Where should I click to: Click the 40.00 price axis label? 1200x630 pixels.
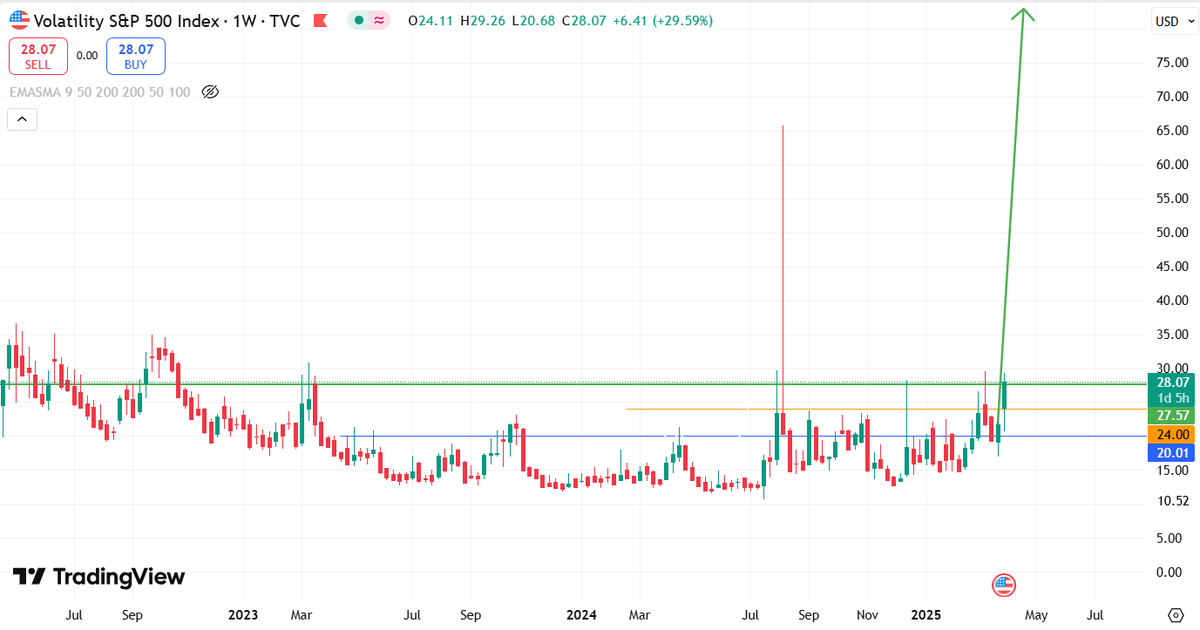pos(1172,300)
